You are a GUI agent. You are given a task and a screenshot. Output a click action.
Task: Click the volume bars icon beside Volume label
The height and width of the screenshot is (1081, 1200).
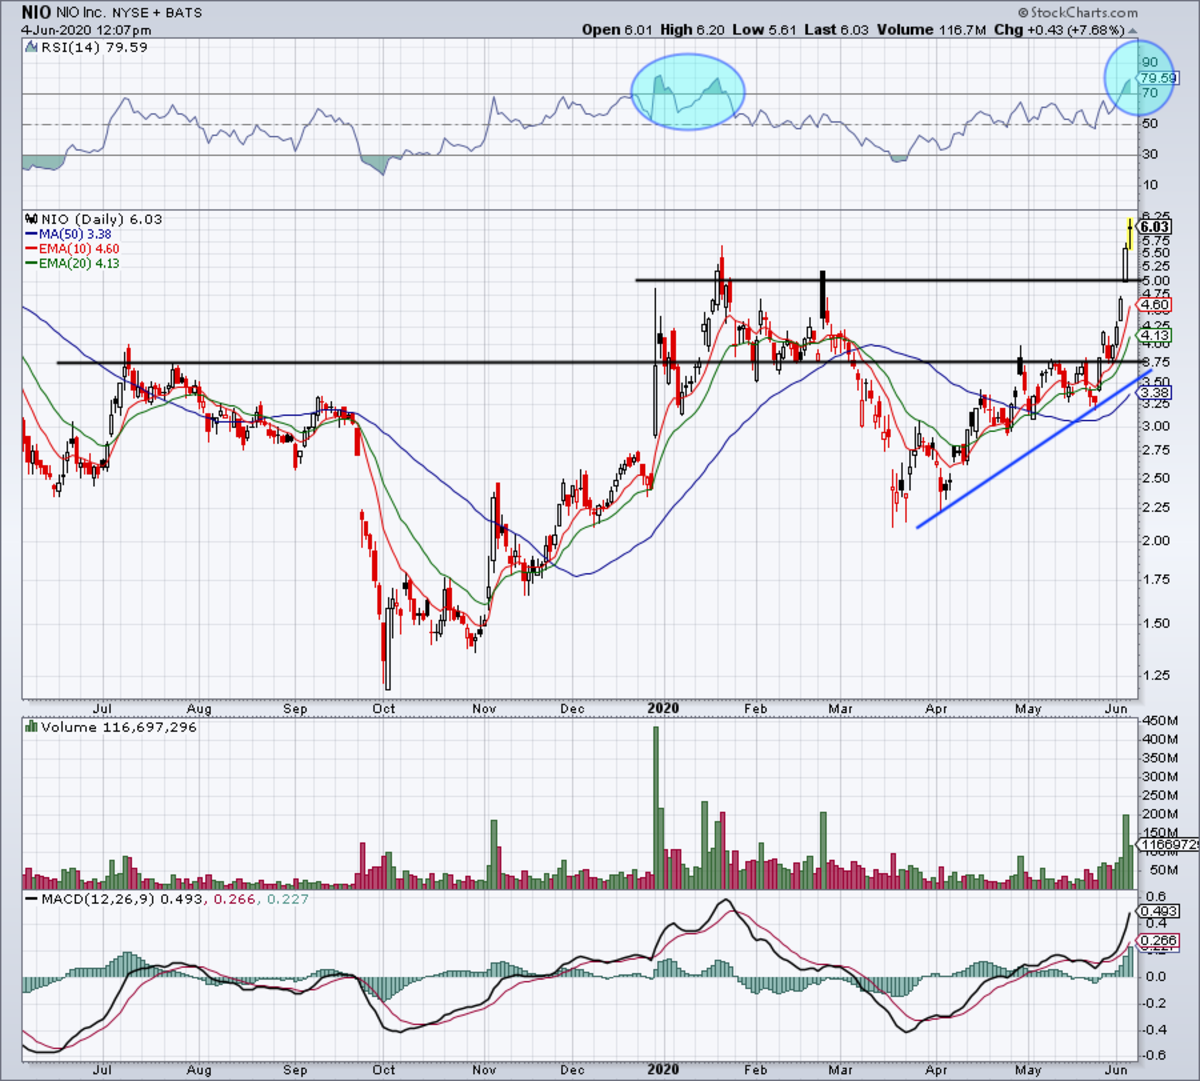tap(31, 727)
